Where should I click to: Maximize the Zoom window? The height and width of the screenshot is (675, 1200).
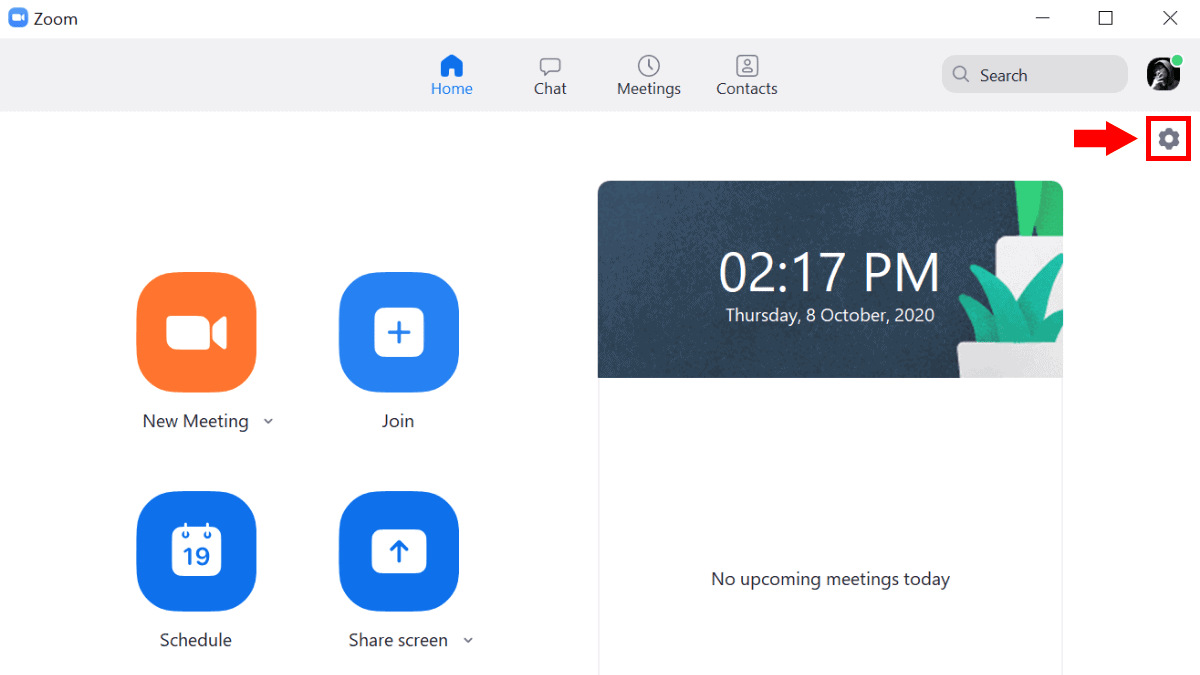click(1105, 18)
